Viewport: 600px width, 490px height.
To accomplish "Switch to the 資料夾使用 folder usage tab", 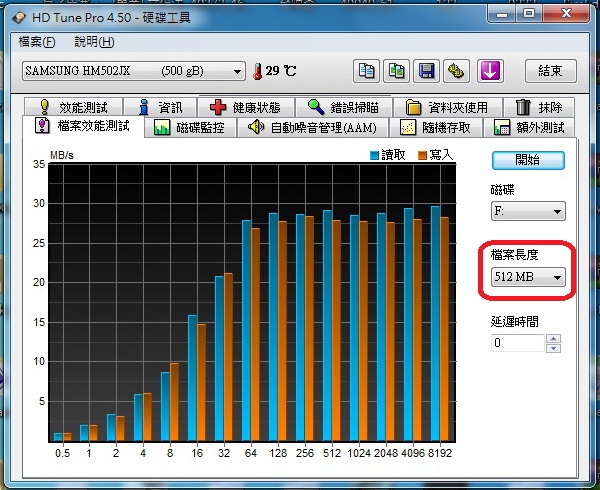I will 447,107.
